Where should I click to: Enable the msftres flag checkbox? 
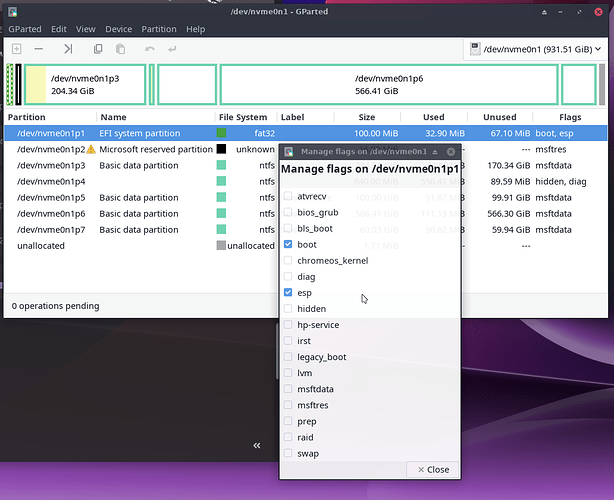(288, 404)
